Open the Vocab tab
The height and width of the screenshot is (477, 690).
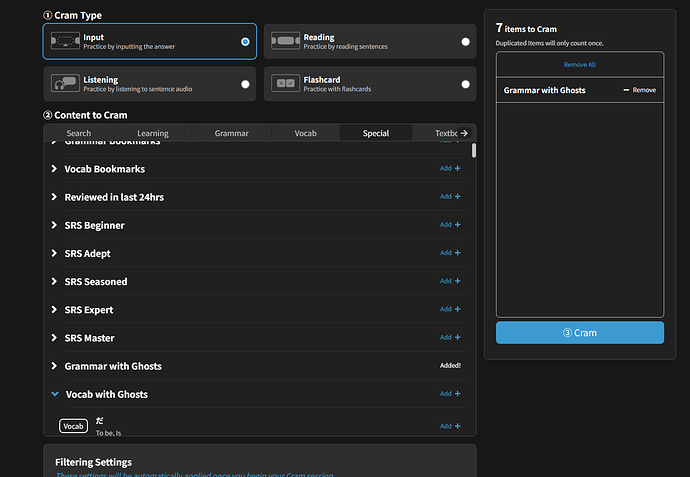pyautogui.click(x=305, y=133)
